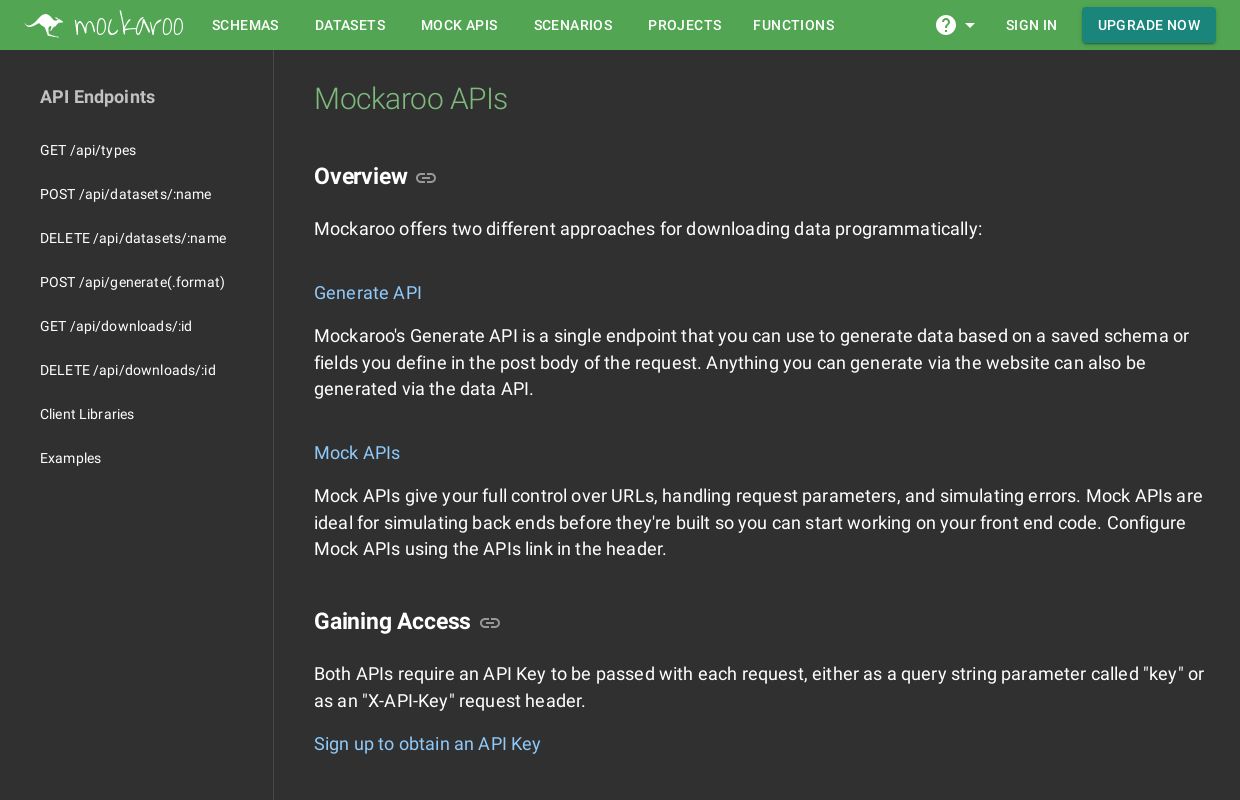Click the Gaining Access heading text
Viewport: 1240px width, 800px height.
pos(392,622)
